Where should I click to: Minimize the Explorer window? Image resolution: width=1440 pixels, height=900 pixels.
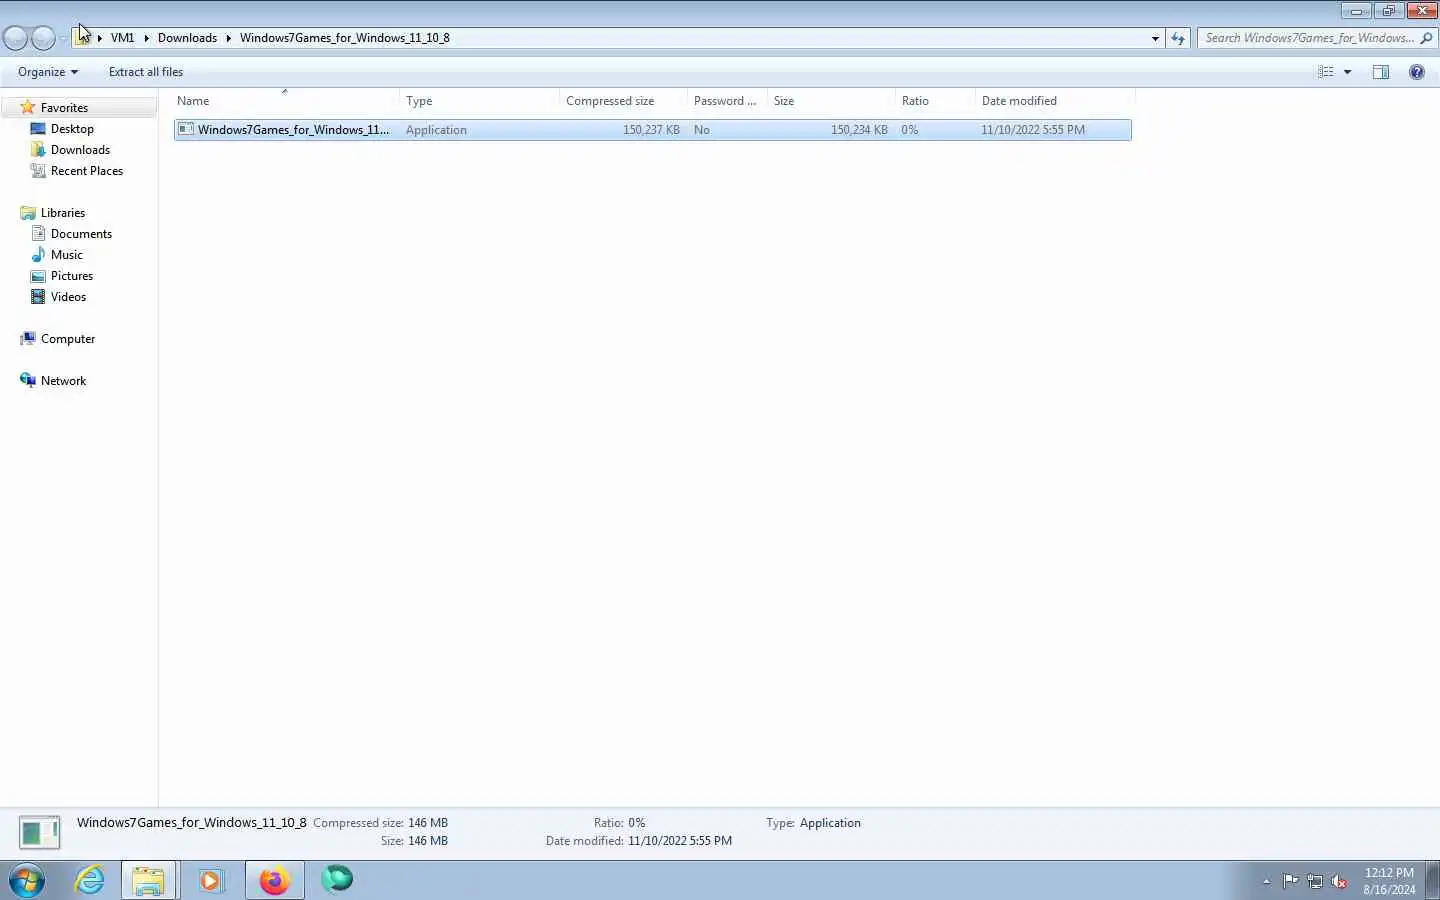point(1356,11)
